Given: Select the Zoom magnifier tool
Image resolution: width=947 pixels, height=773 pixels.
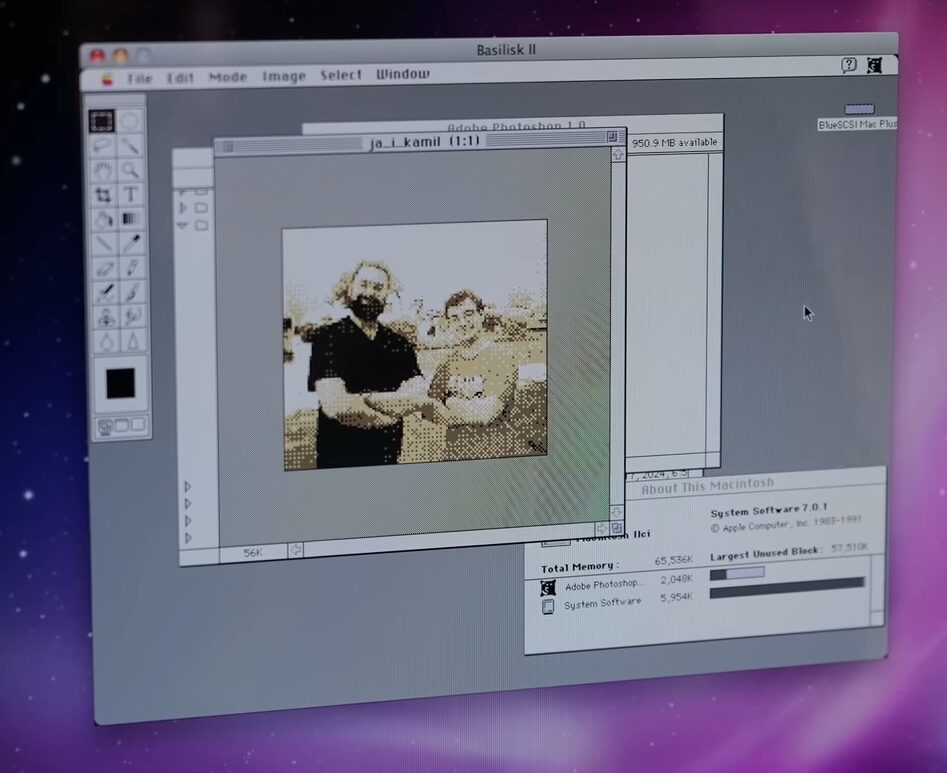Looking at the screenshot, I should 130,170.
